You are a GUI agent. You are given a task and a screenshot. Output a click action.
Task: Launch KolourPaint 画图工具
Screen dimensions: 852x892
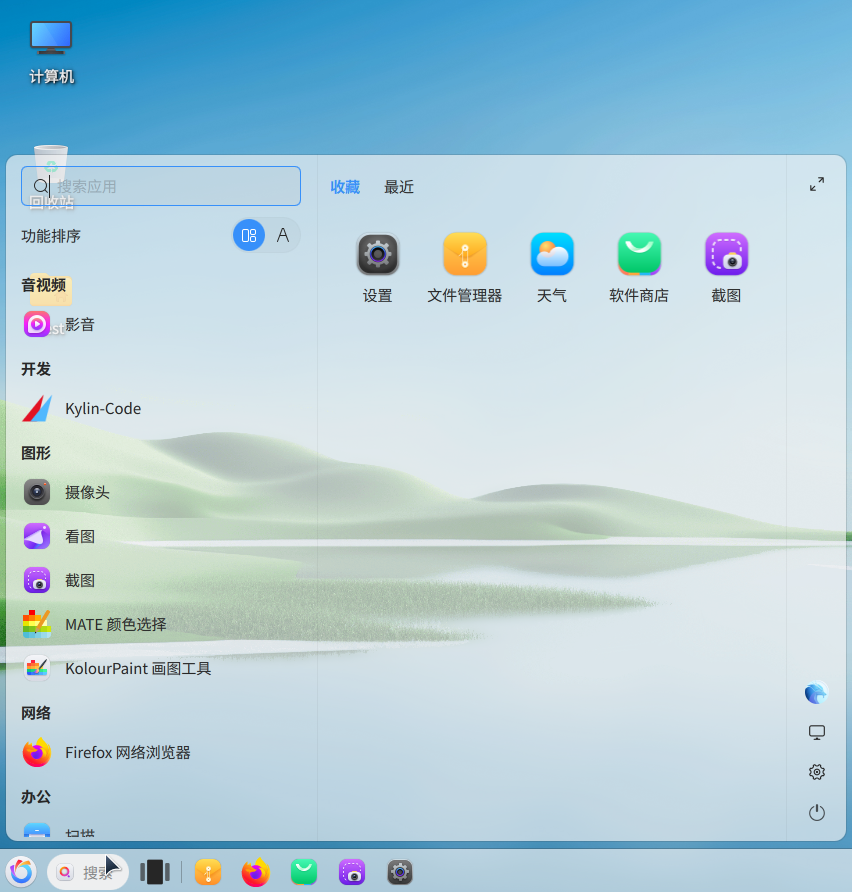point(162,668)
